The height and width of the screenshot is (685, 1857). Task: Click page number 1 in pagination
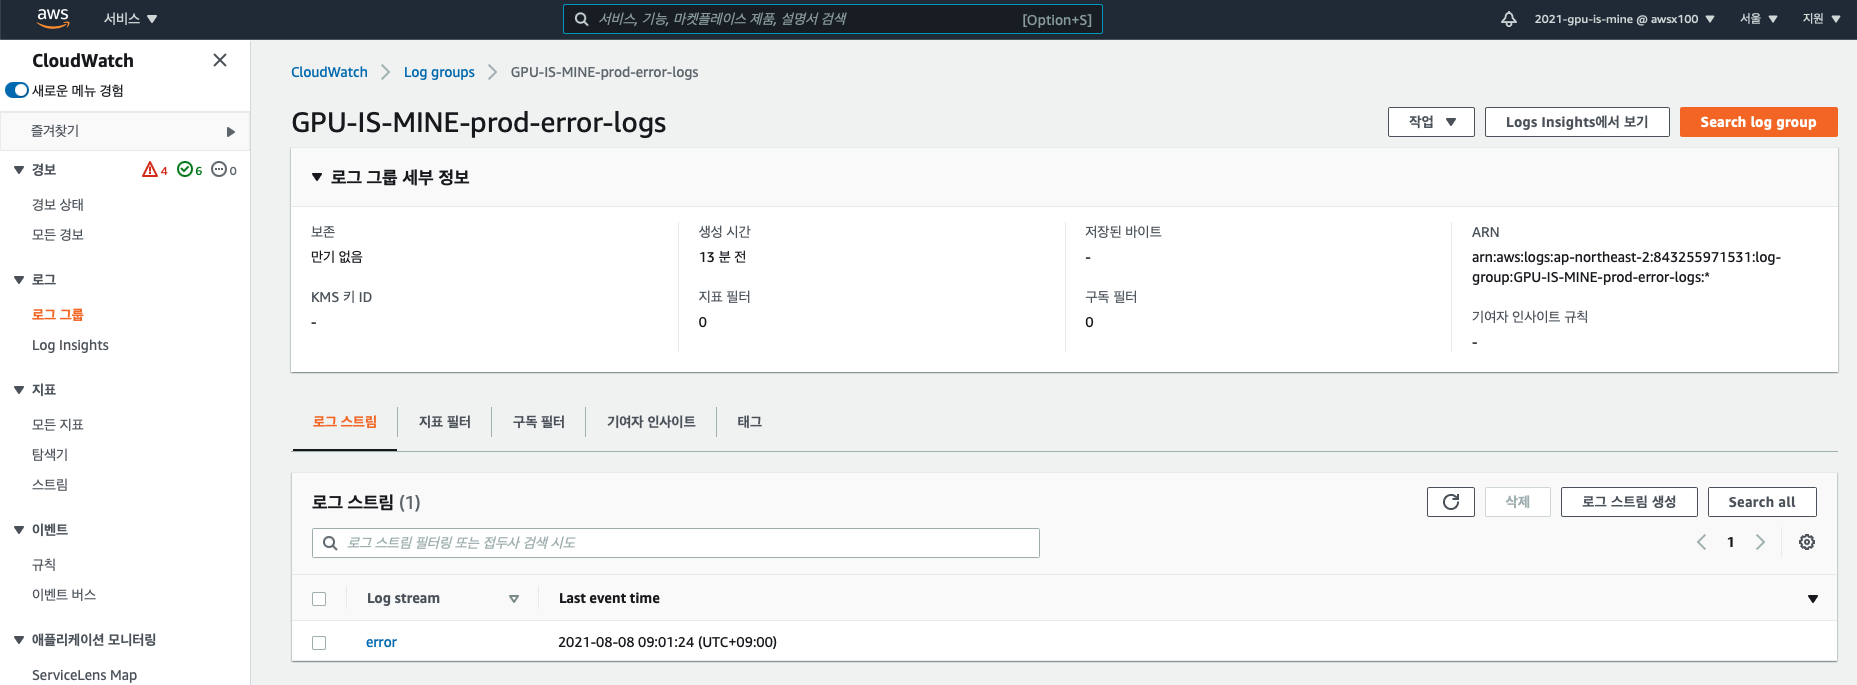point(1730,542)
